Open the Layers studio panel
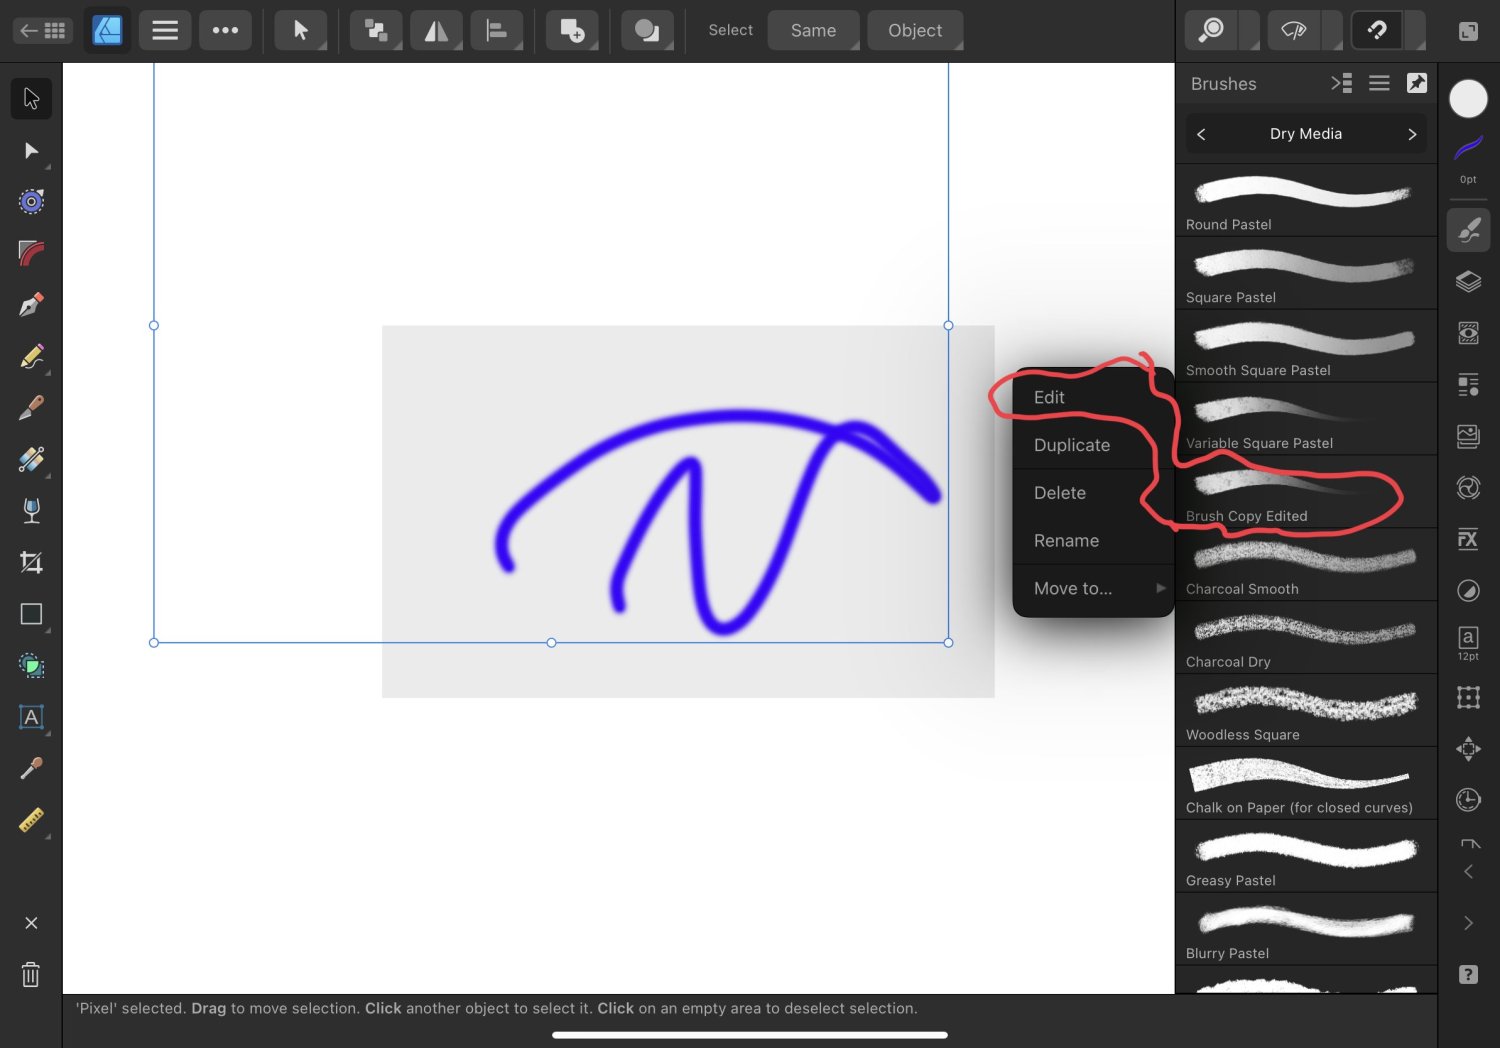This screenshot has width=1500, height=1048. [1468, 281]
